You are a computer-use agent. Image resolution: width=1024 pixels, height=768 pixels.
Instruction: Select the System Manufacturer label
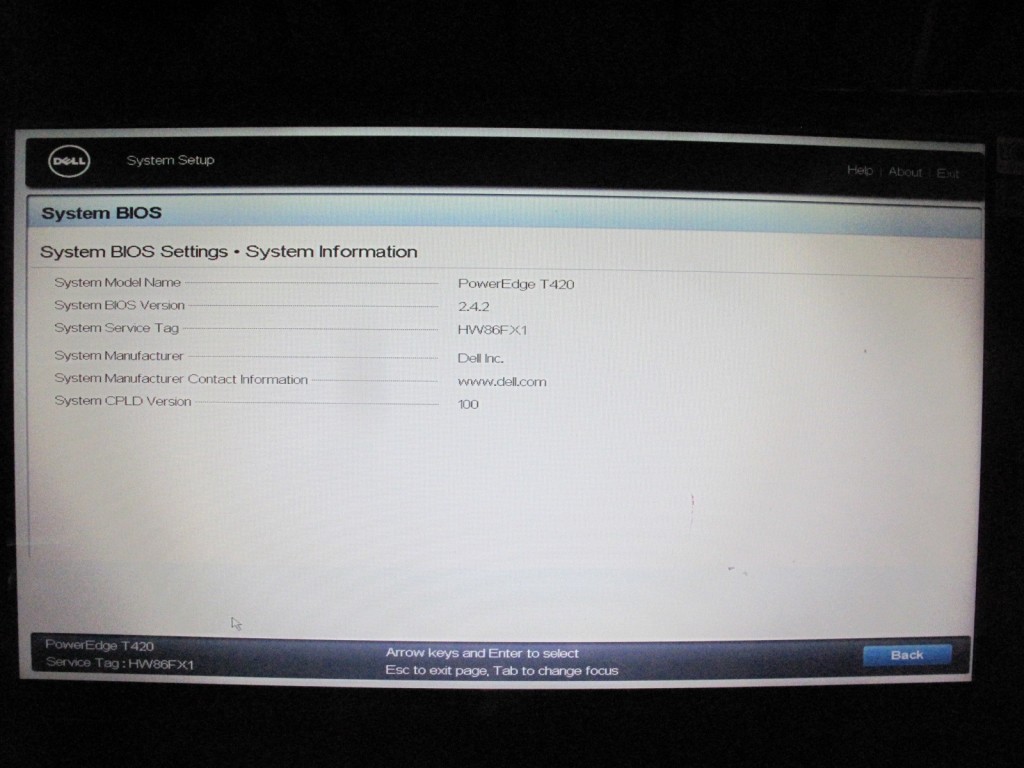pyautogui.click(x=118, y=356)
